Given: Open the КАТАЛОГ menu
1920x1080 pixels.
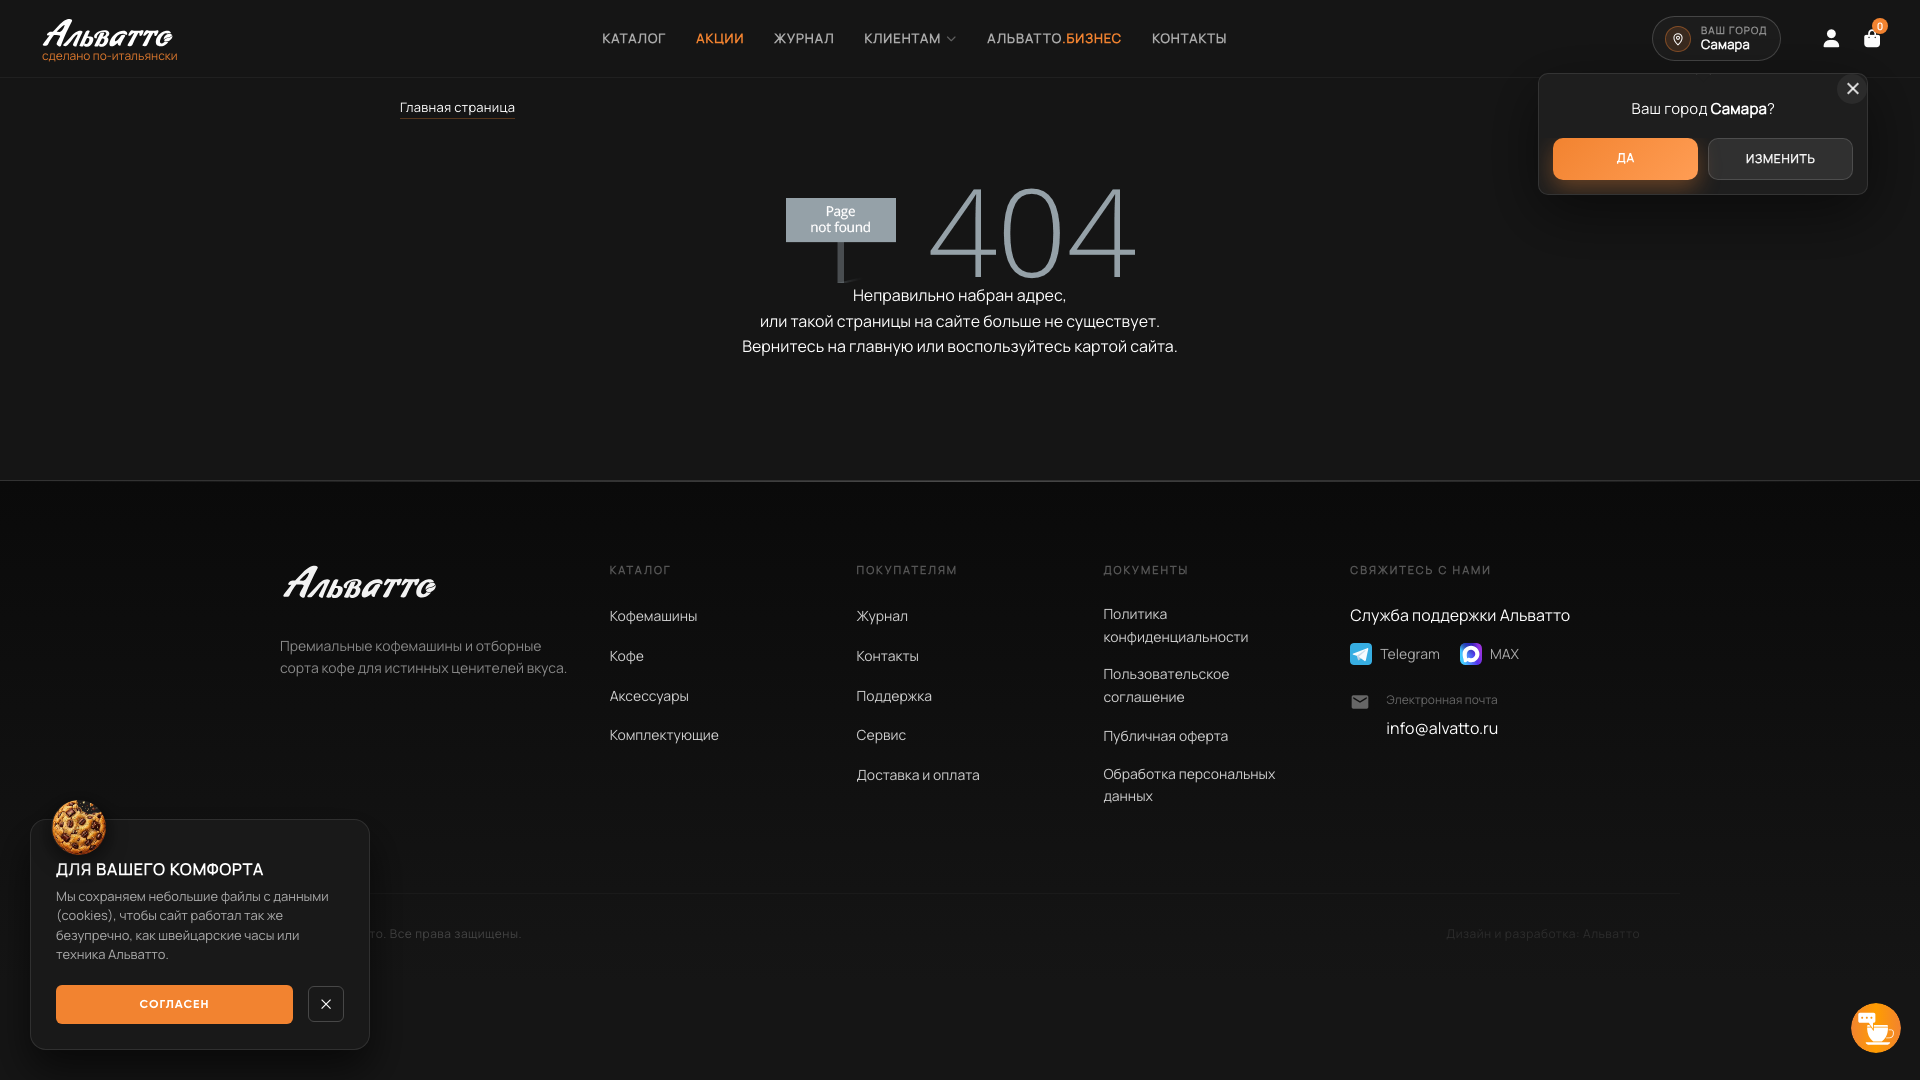Looking at the screenshot, I should click(x=634, y=39).
